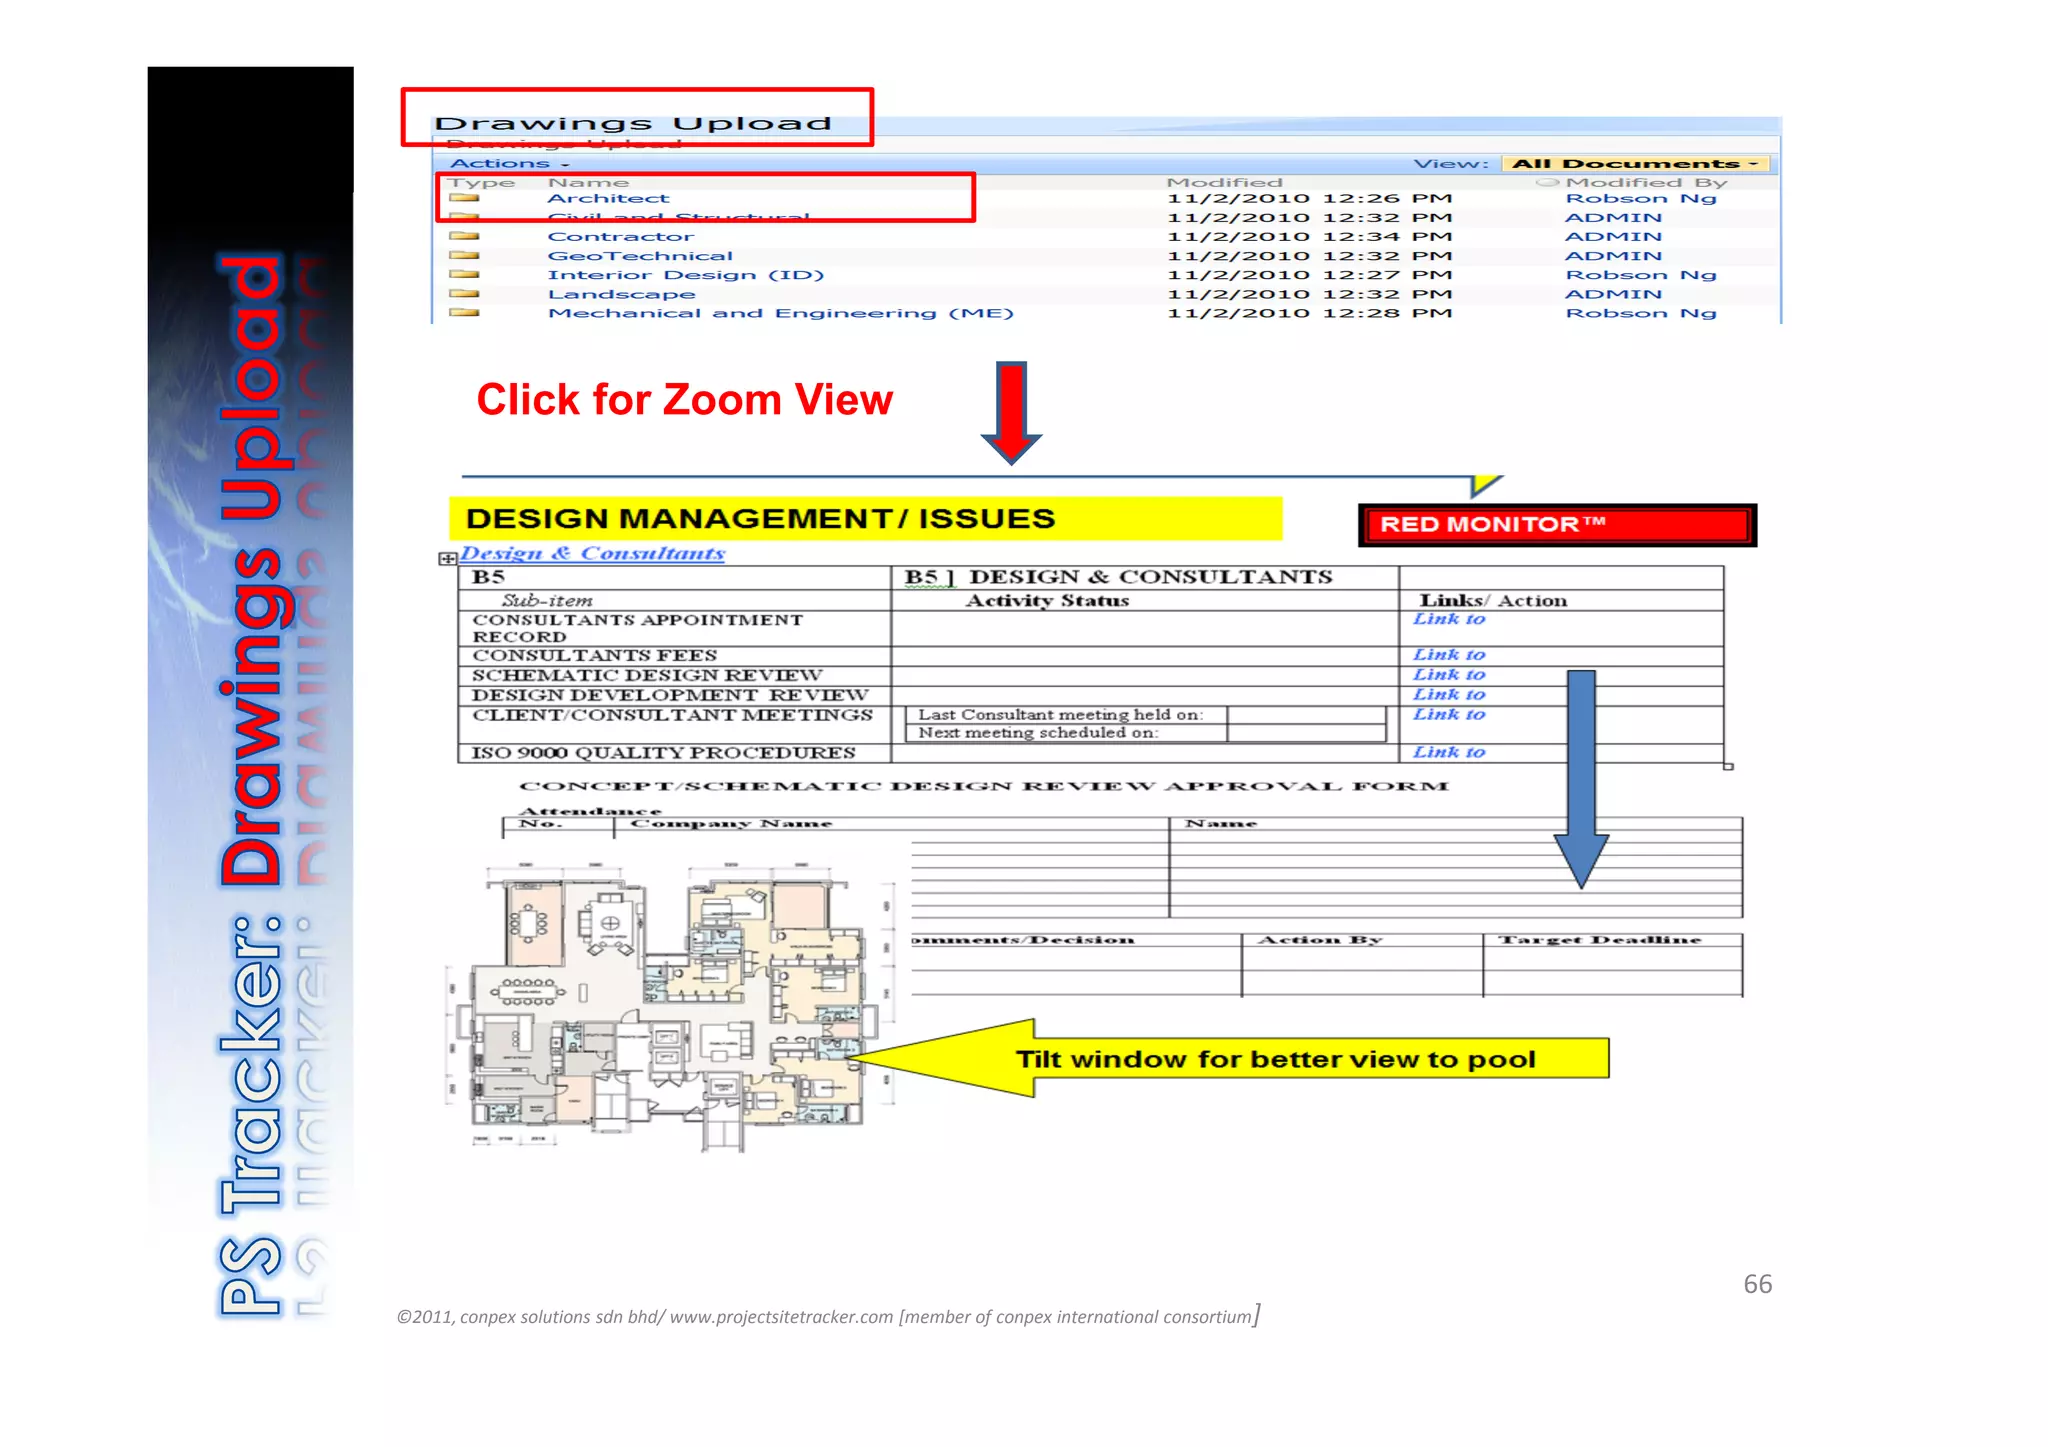Open the Landscape folder icon

point(464,294)
